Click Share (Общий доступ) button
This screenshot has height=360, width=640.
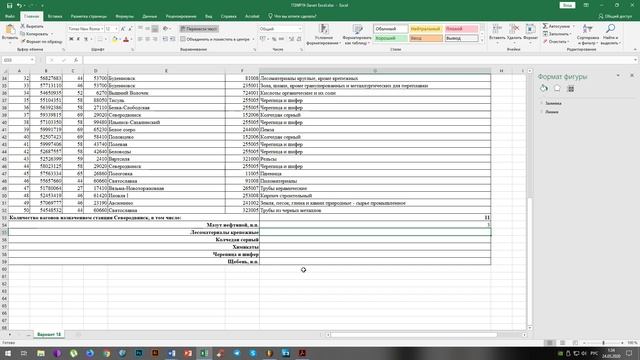pos(616,16)
